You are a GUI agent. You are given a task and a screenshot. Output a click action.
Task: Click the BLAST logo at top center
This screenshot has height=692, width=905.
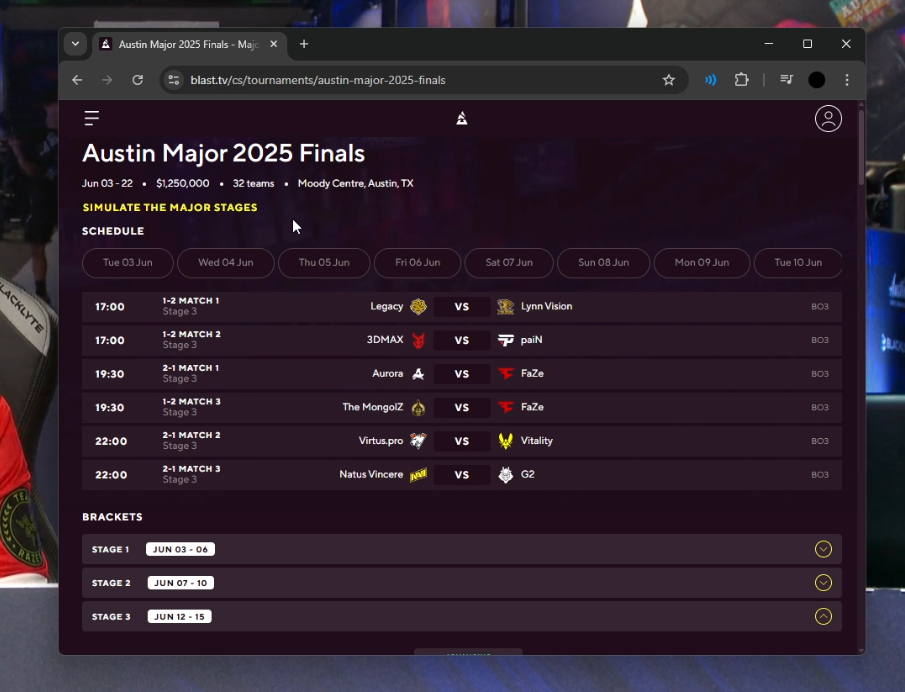click(462, 118)
